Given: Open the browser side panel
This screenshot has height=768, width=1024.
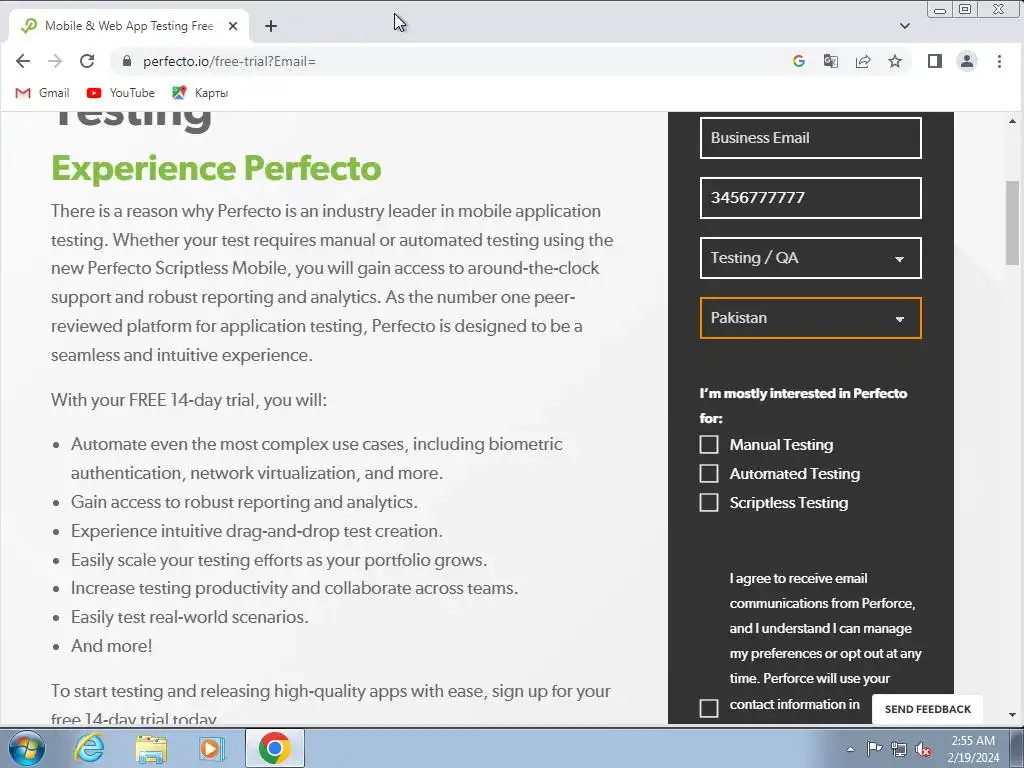Looking at the screenshot, I should point(935,61).
